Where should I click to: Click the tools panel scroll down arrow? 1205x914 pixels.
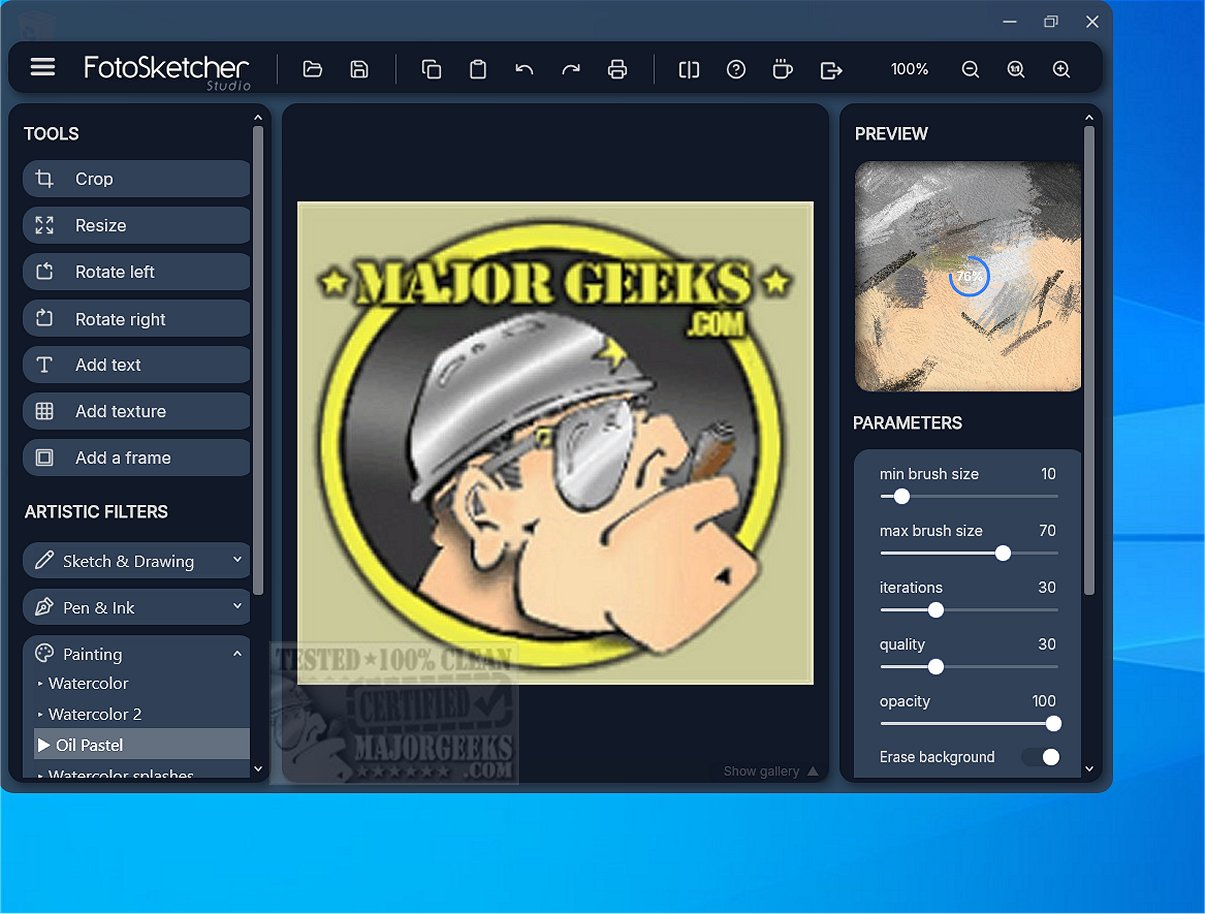258,769
